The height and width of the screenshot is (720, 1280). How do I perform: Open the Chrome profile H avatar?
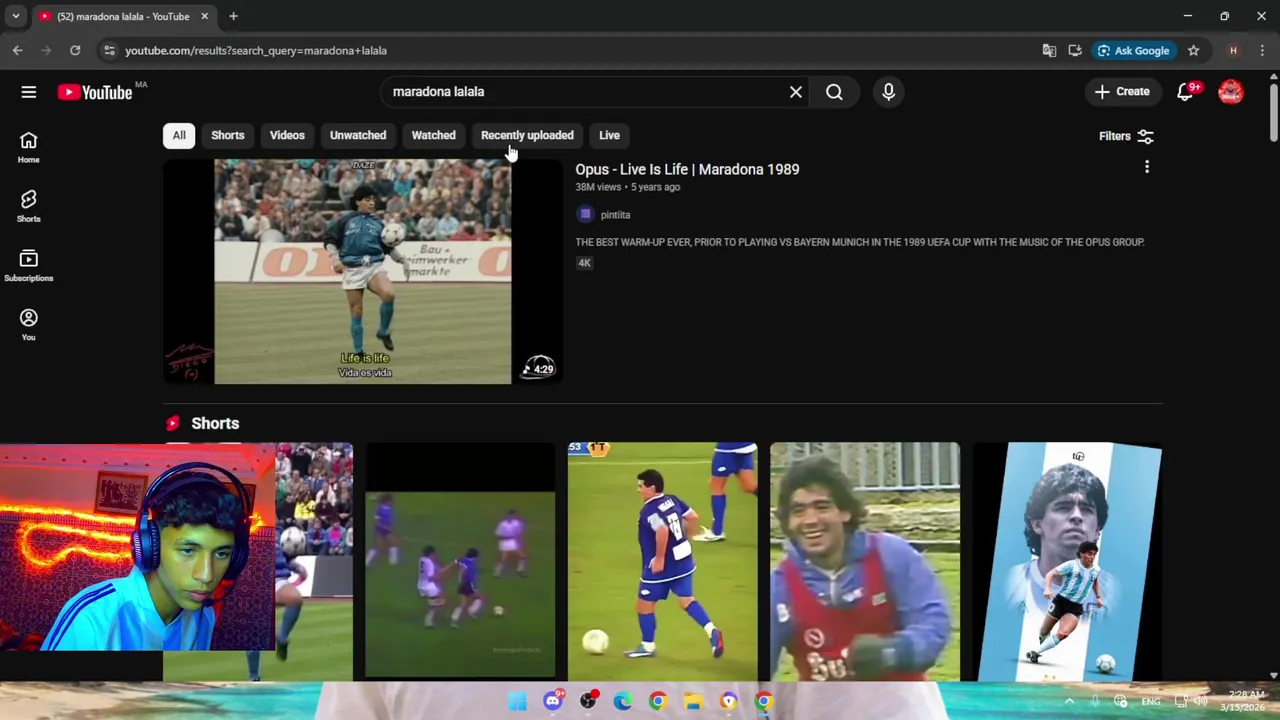pyautogui.click(x=1233, y=50)
